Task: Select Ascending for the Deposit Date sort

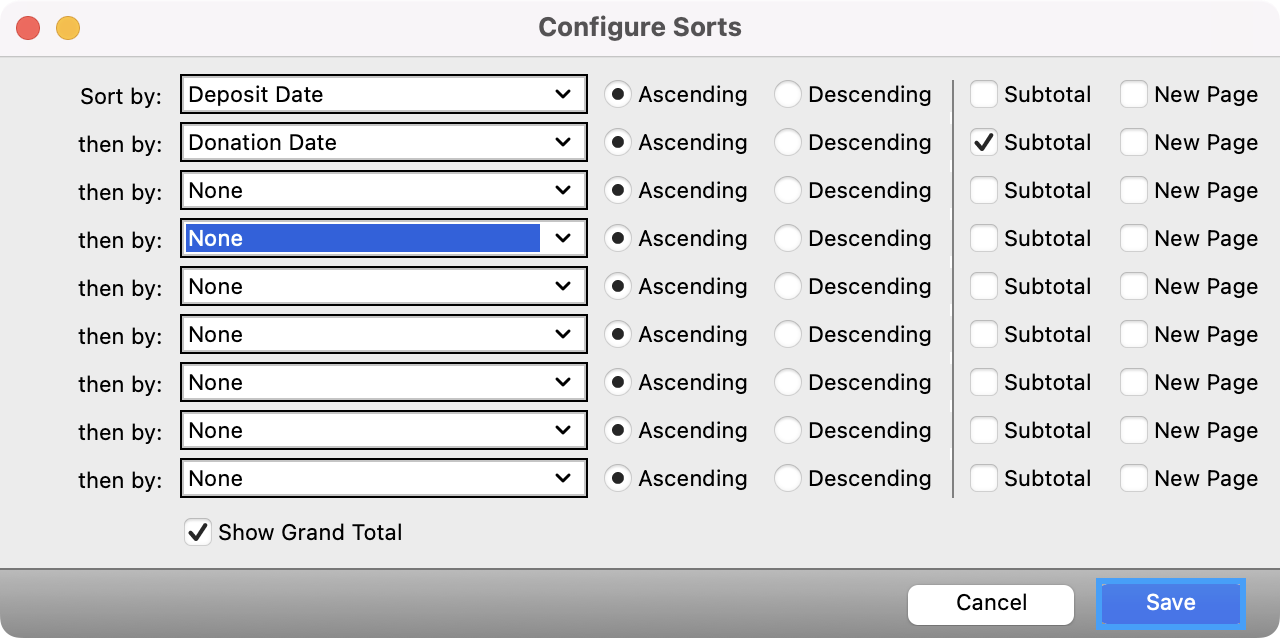Action: [x=619, y=95]
